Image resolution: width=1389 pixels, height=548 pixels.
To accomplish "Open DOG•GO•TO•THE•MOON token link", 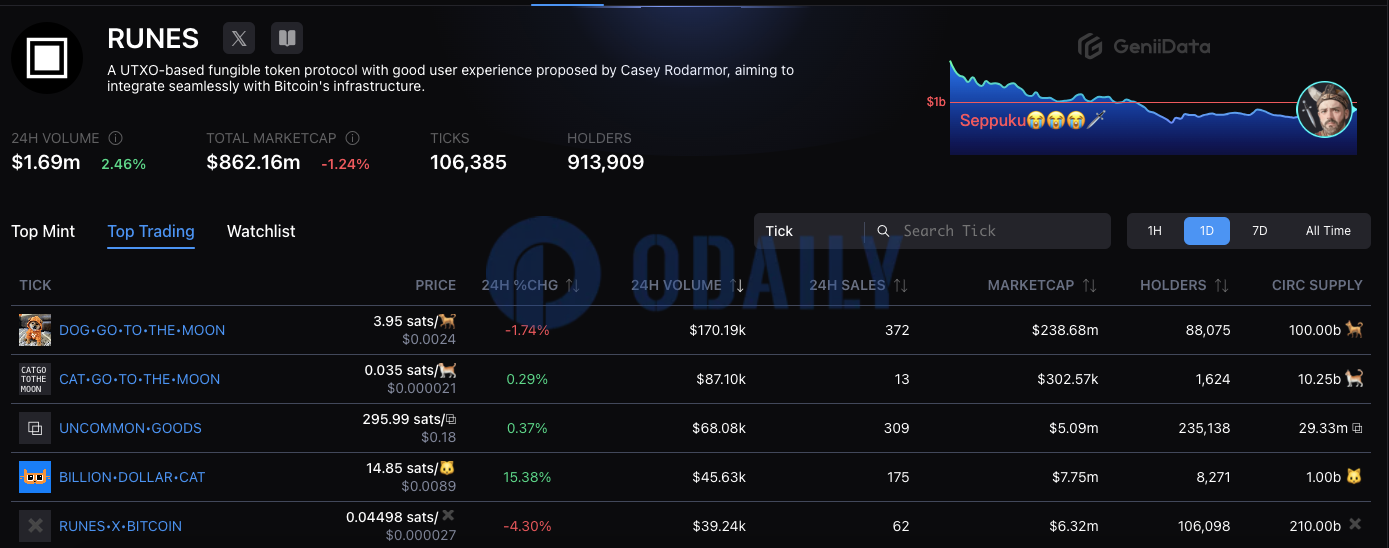I will (142, 330).
